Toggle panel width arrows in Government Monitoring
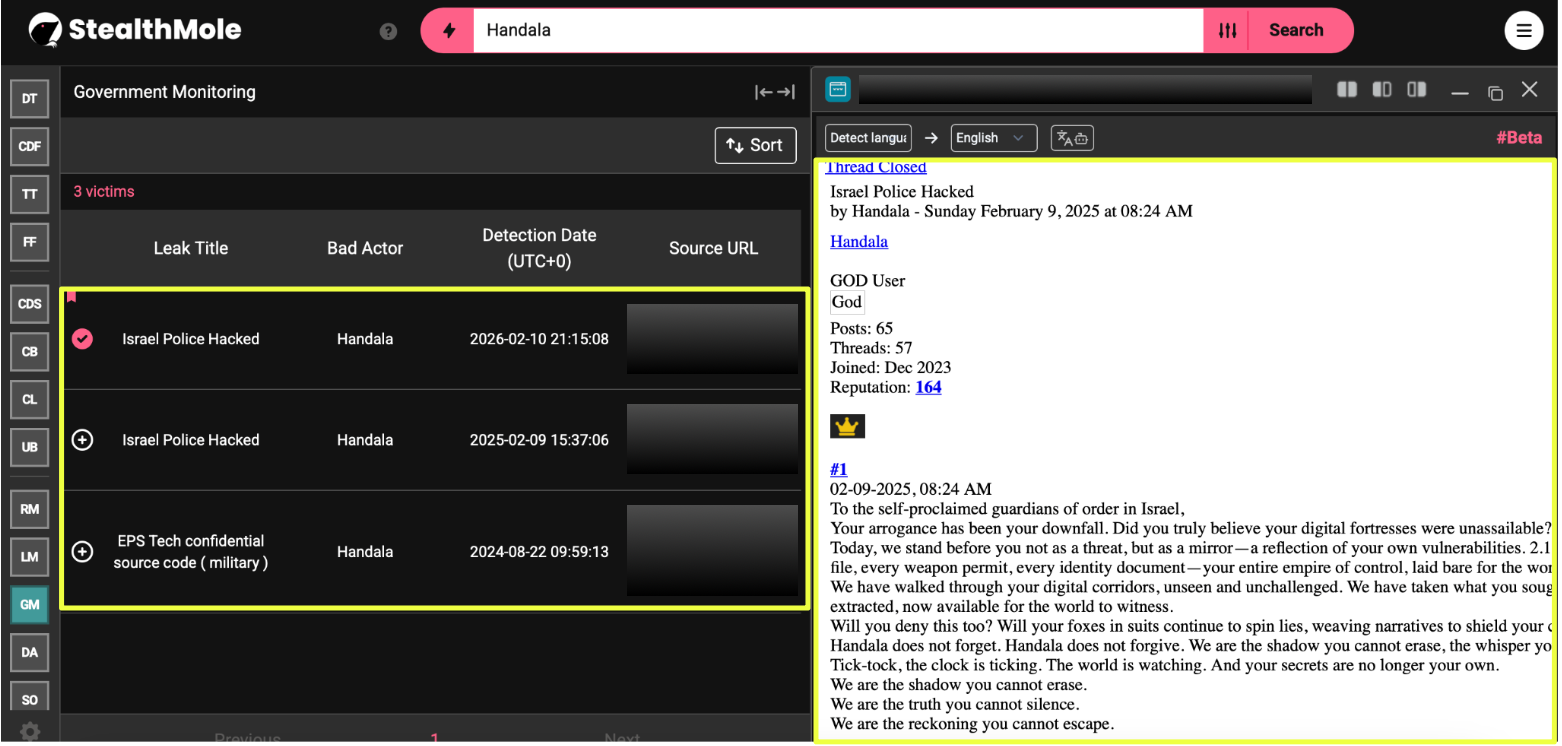Screen dimensions: 1562x746 (774, 92)
